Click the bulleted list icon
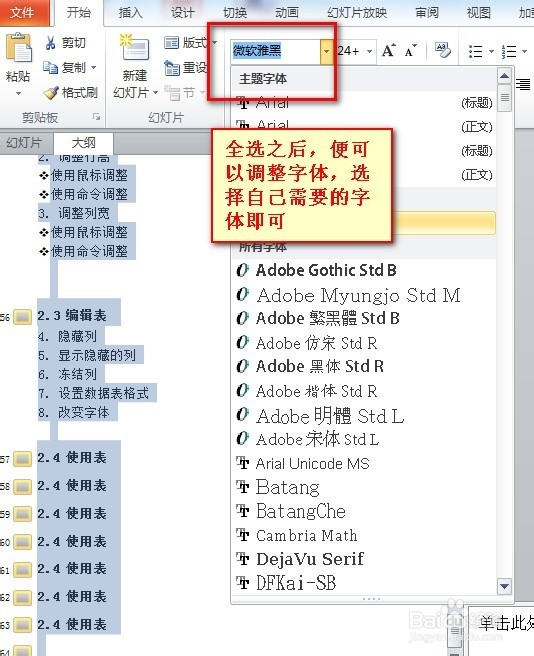The height and width of the screenshot is (656, 534). point(475,51)
